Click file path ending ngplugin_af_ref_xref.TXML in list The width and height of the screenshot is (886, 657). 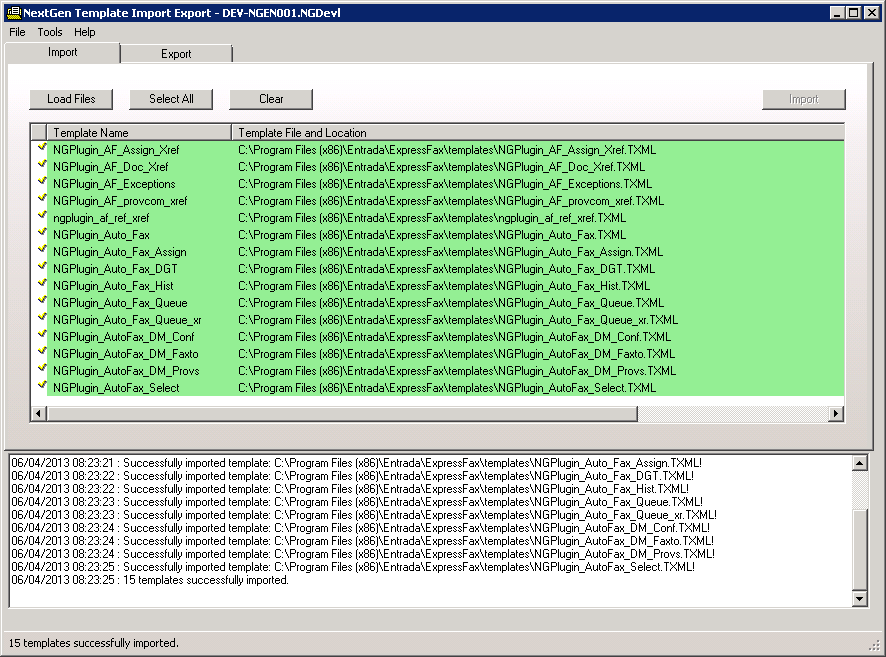432,217
